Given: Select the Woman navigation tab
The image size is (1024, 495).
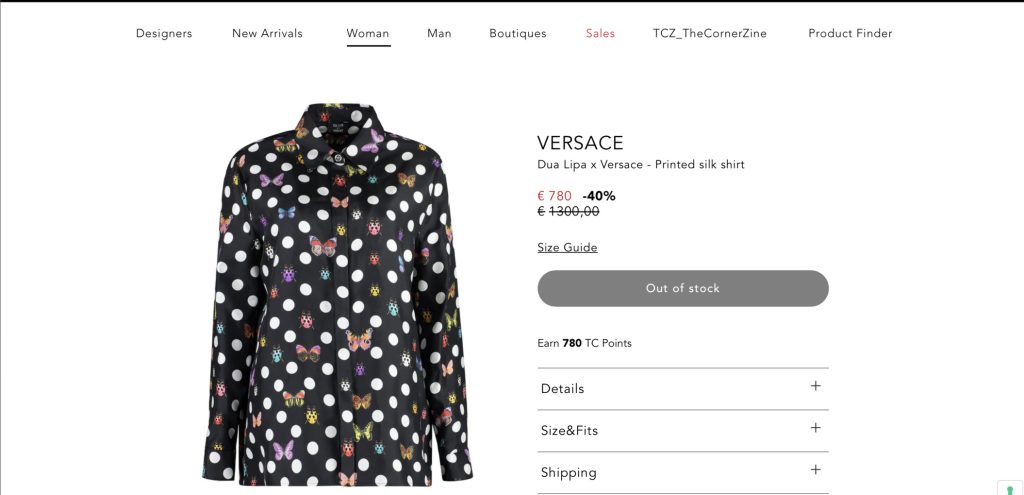Looking at the screenshot, I should [368, 33].
